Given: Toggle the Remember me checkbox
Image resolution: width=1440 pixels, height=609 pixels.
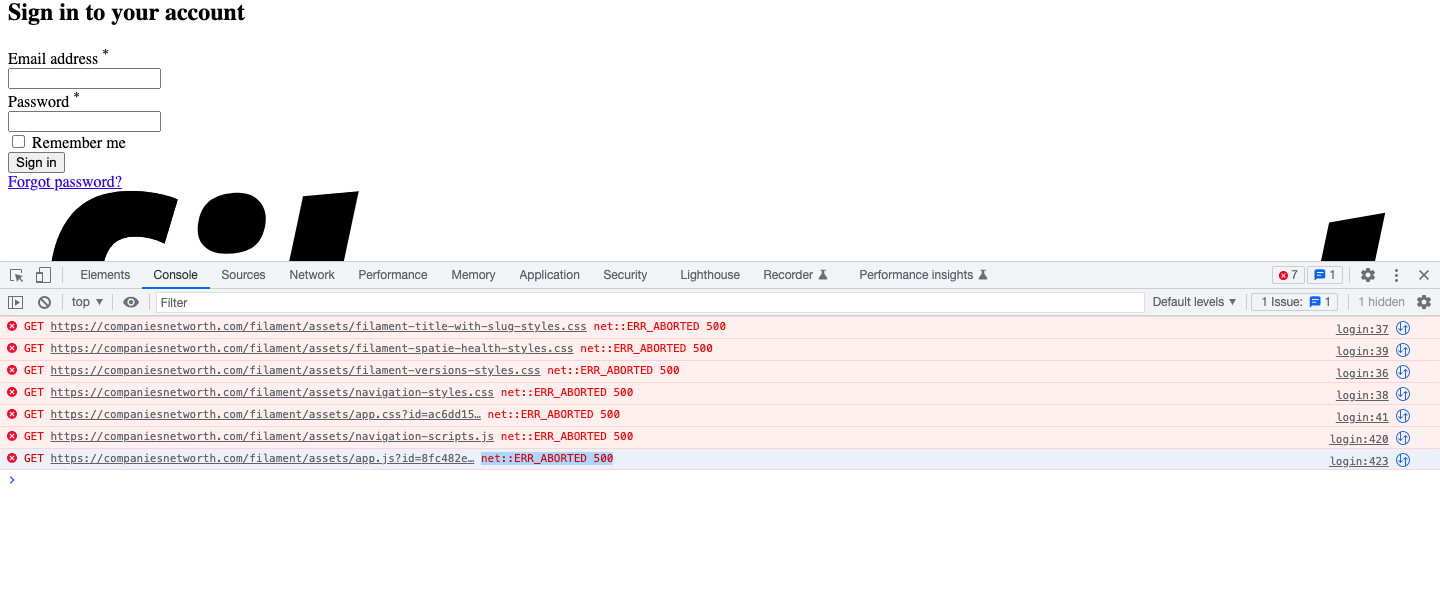Looking at the screenshot, I should [18, 141].
